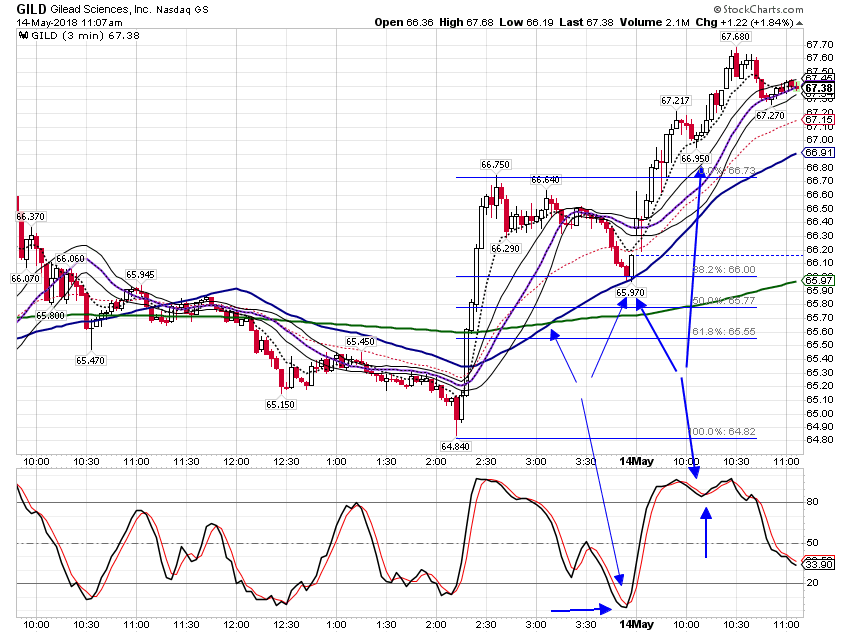Screen dimensions: 850x633
Task: Click the 'Nasdaq GS' exchange label
Action: click(x=182, y=10)
